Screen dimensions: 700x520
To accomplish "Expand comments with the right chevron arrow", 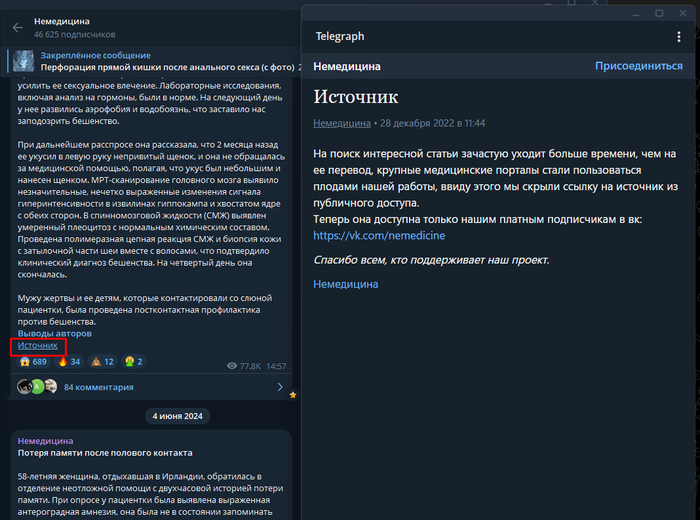I will coord(279,387).
